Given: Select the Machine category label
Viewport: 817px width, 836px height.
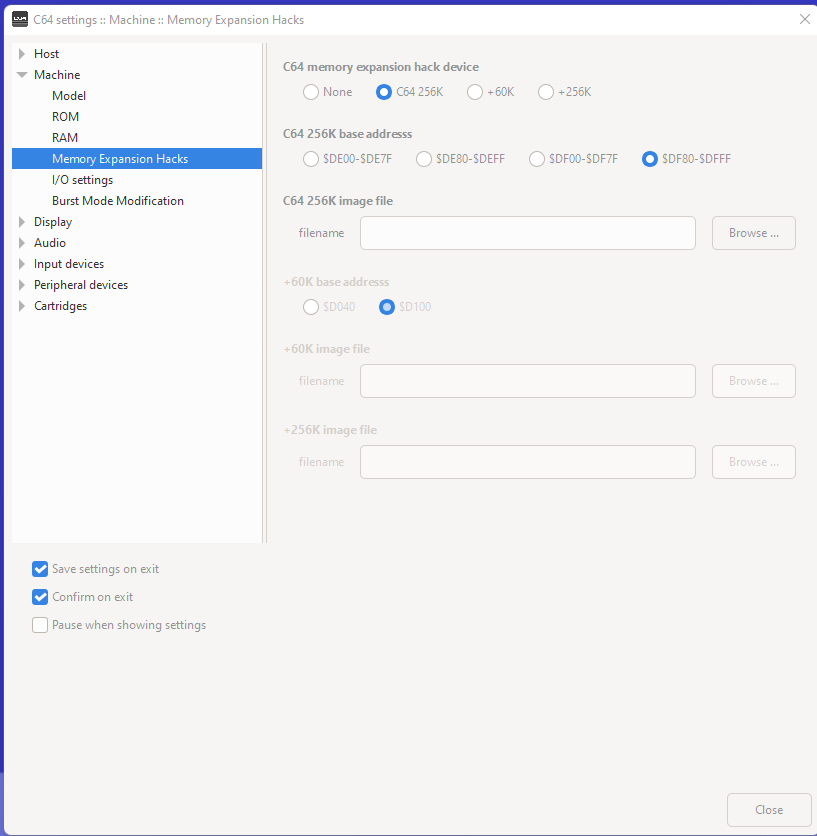Looking at the screenshot, I should 57,75.
